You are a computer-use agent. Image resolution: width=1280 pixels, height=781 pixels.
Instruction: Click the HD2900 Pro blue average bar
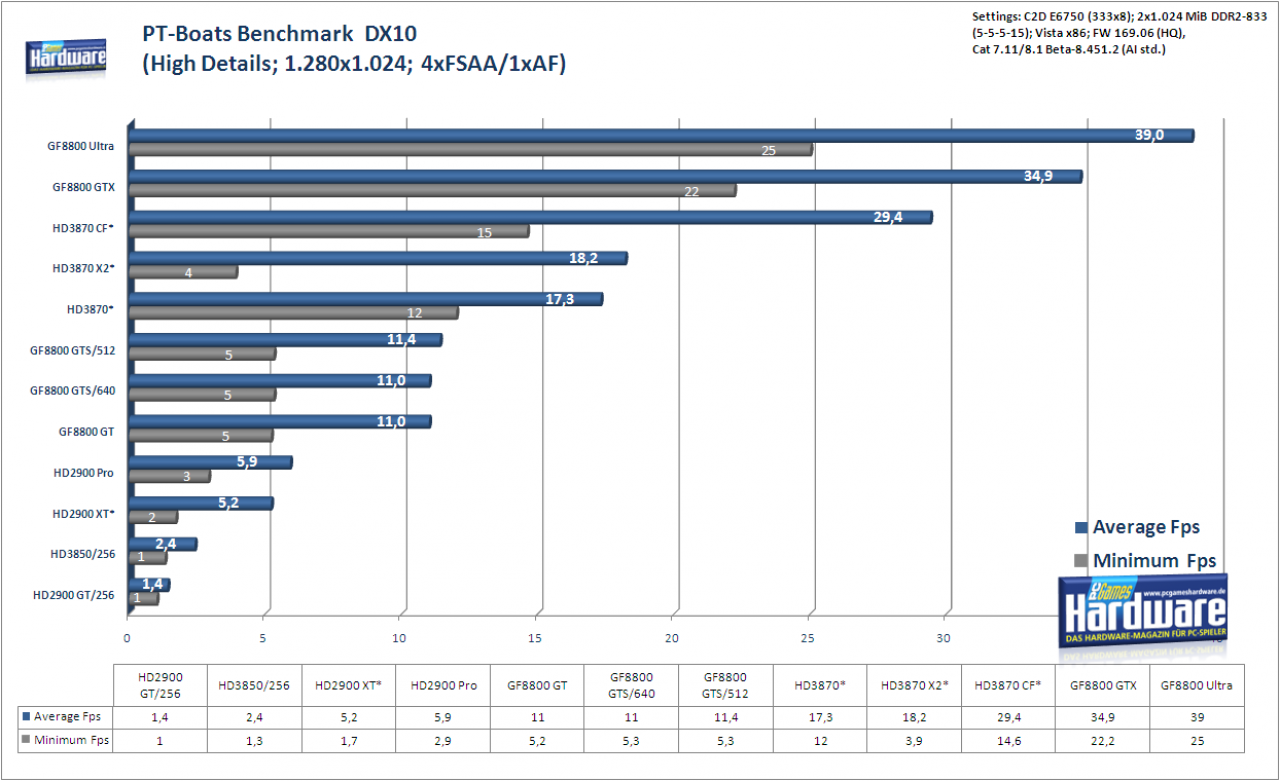tap(210, 462)
